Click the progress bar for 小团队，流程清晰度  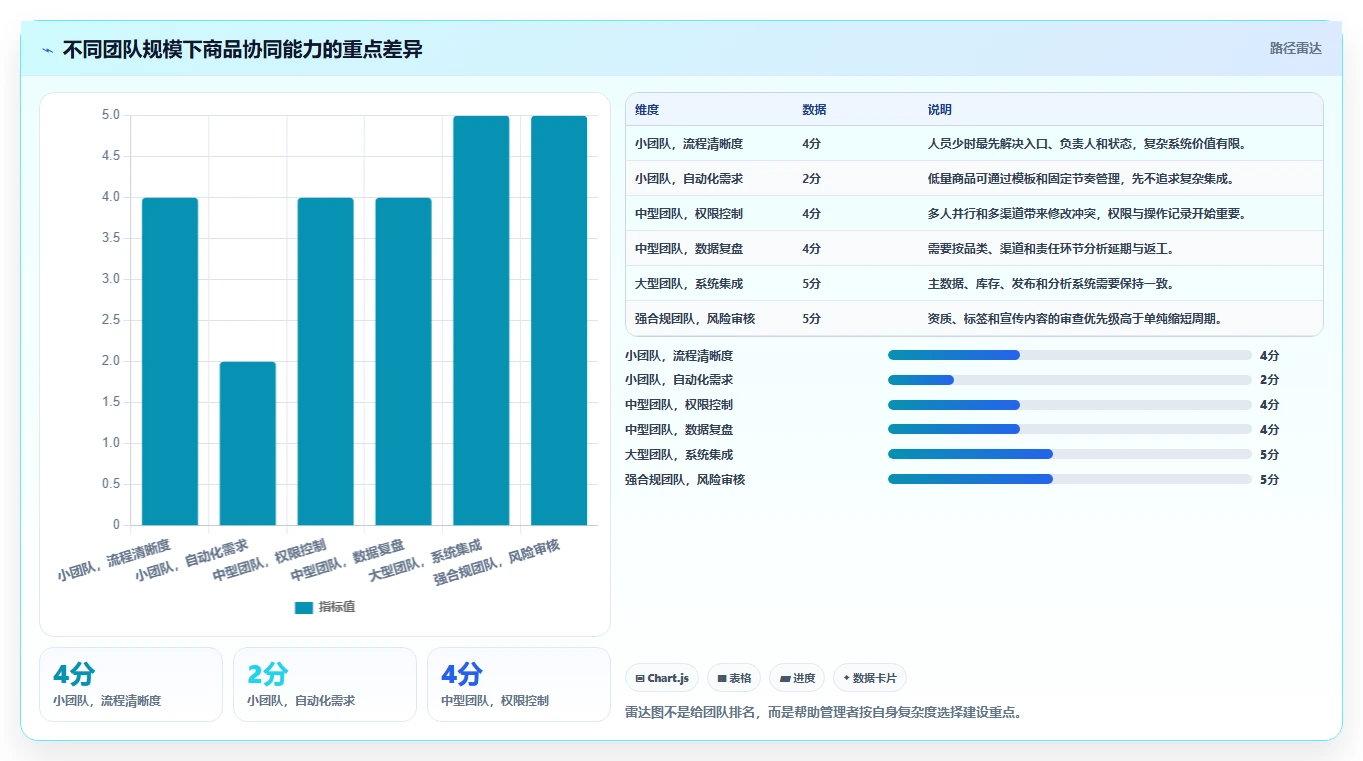1070,355
